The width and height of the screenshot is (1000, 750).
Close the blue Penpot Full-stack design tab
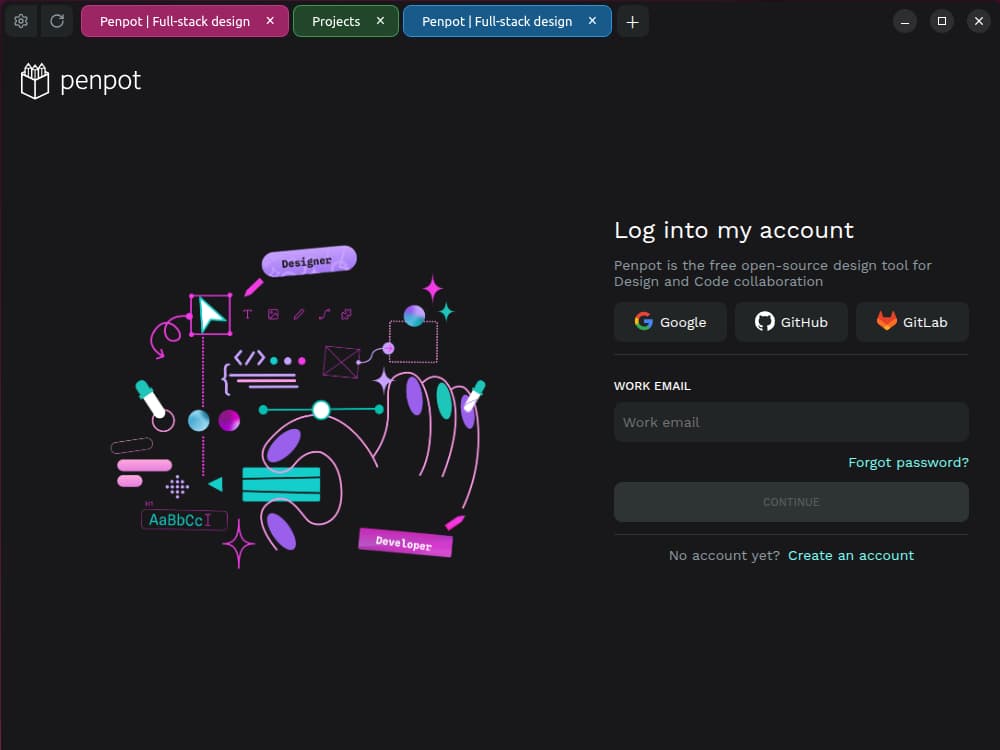592,21
